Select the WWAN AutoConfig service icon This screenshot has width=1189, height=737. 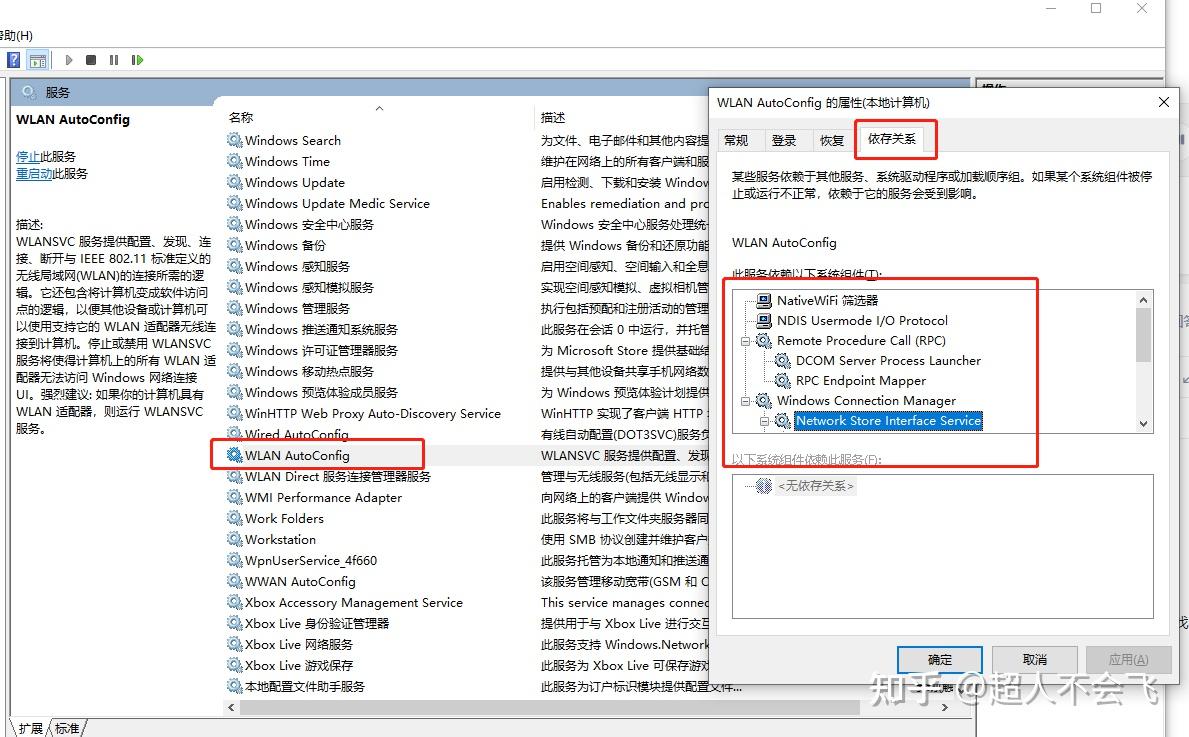coord(234,581)
